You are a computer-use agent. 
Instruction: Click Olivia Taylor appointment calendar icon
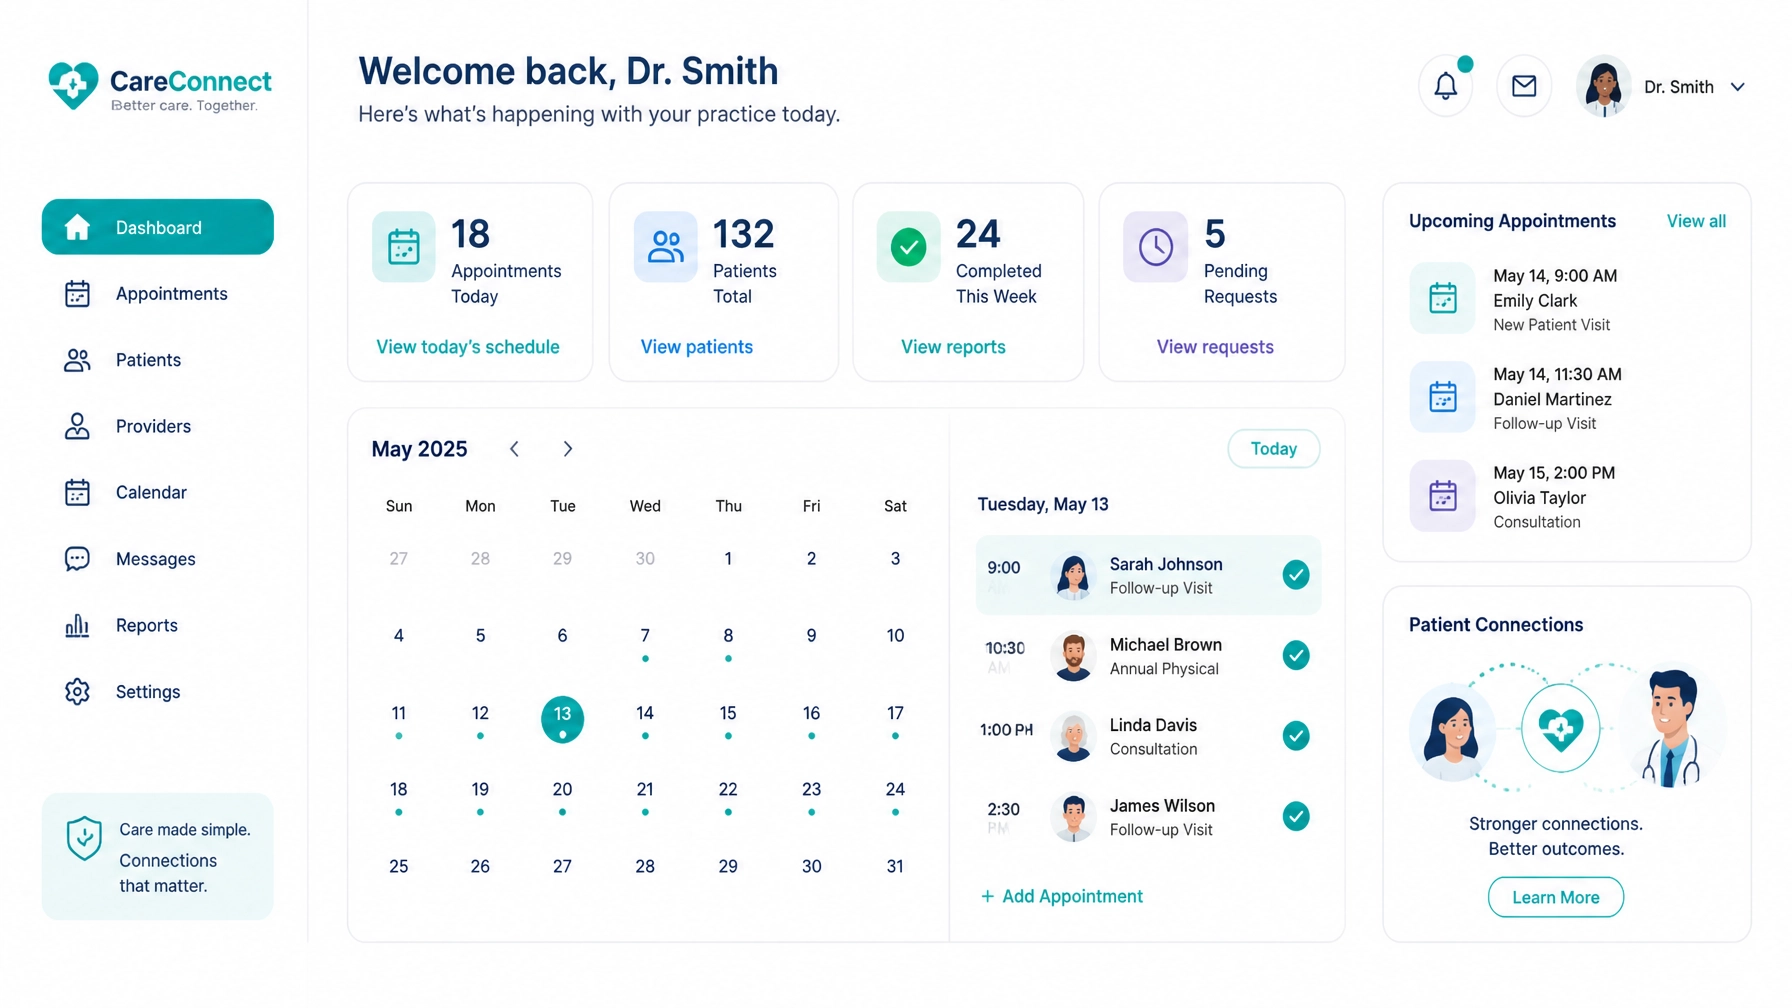[1442, 496]
